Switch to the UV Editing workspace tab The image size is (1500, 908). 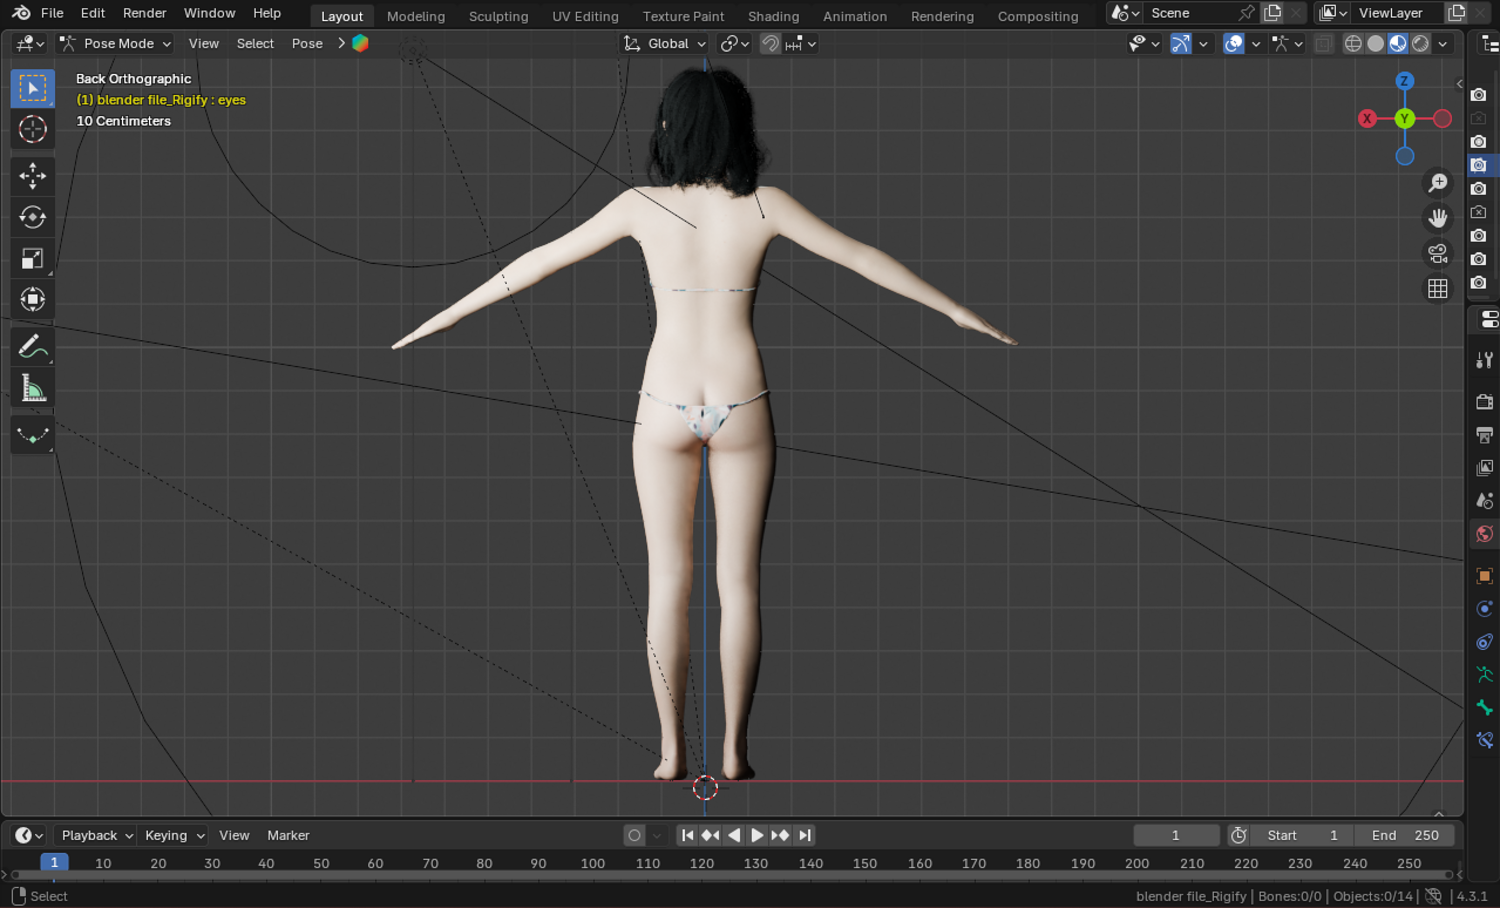coord(585,16)
